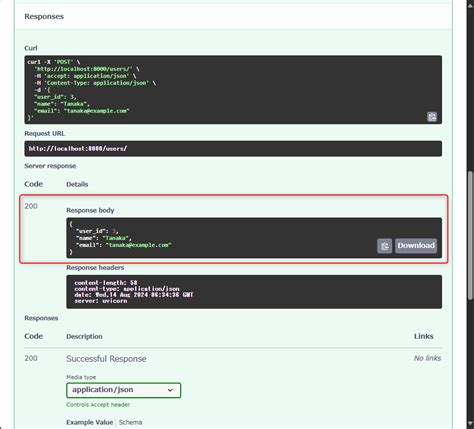The image size is (474, 429).
Task: Click the Responses heading at top
Action: [44, 16]
